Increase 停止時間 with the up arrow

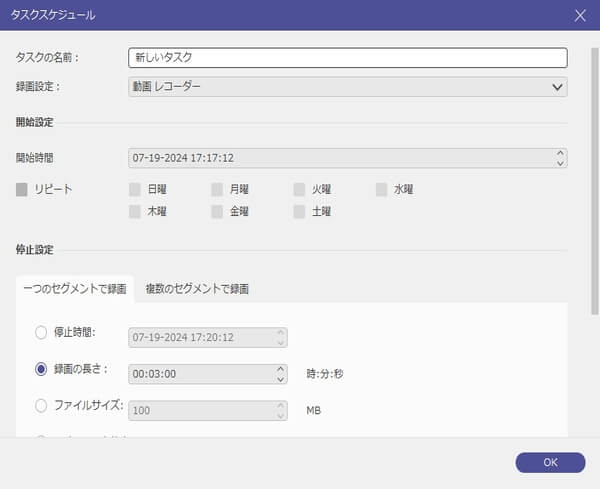(x=280, y=333)
